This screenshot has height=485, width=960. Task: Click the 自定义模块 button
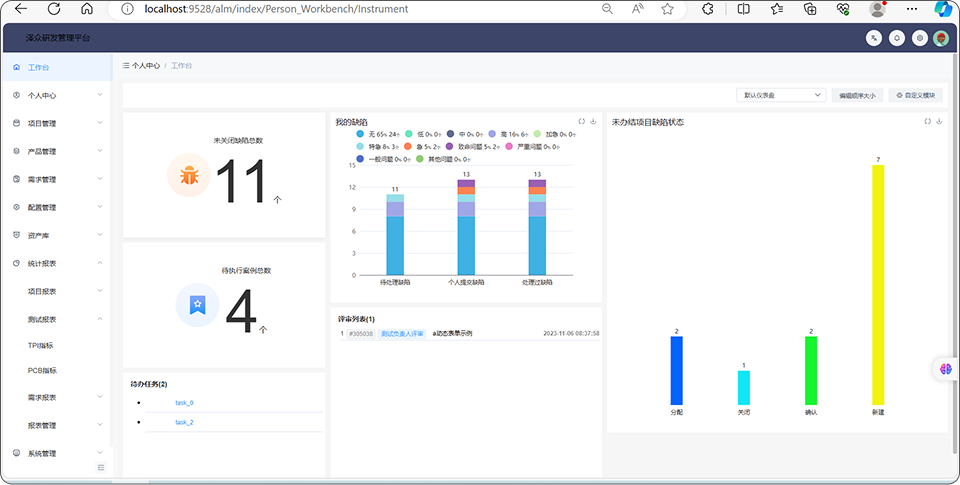916,95
